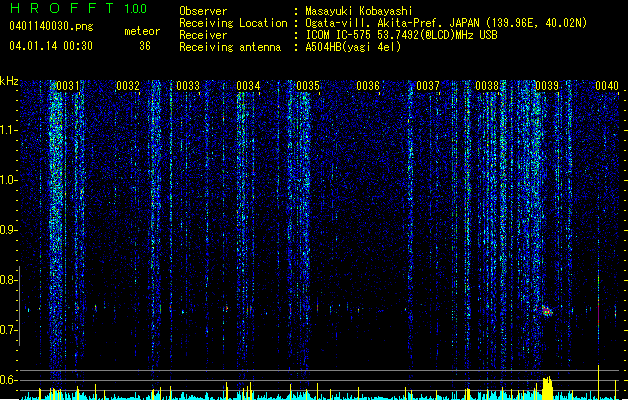Click the bright red meteor echo near 0039
The height and width of the screenshot is (400, 629).
546,311
